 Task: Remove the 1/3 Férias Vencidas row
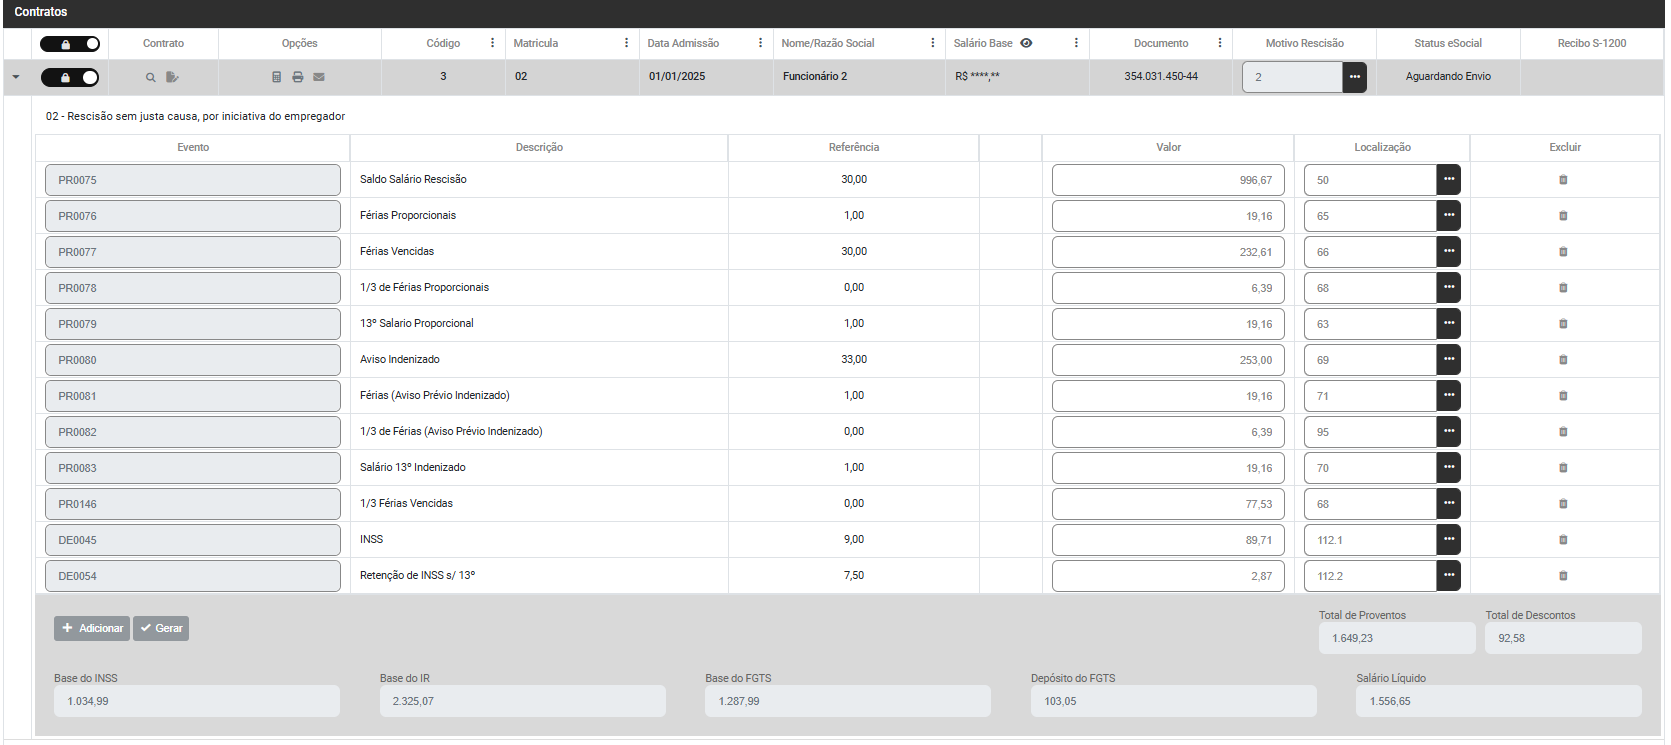point(1564,504)
